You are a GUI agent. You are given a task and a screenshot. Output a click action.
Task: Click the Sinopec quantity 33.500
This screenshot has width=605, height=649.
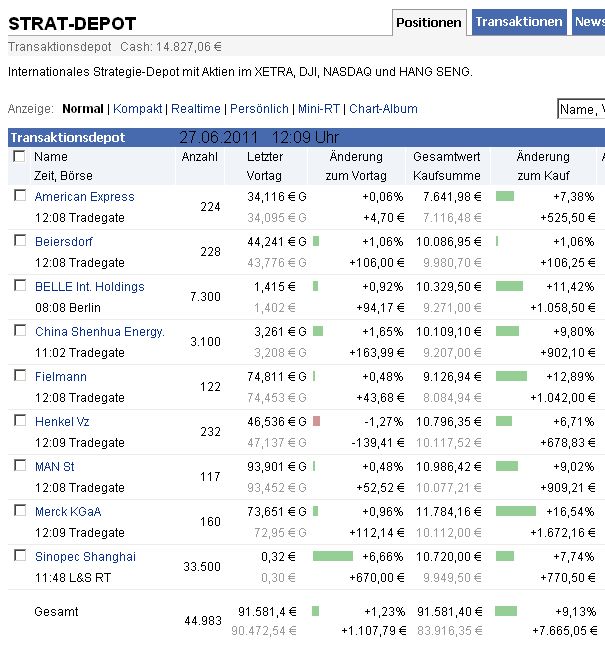(202, 567)
